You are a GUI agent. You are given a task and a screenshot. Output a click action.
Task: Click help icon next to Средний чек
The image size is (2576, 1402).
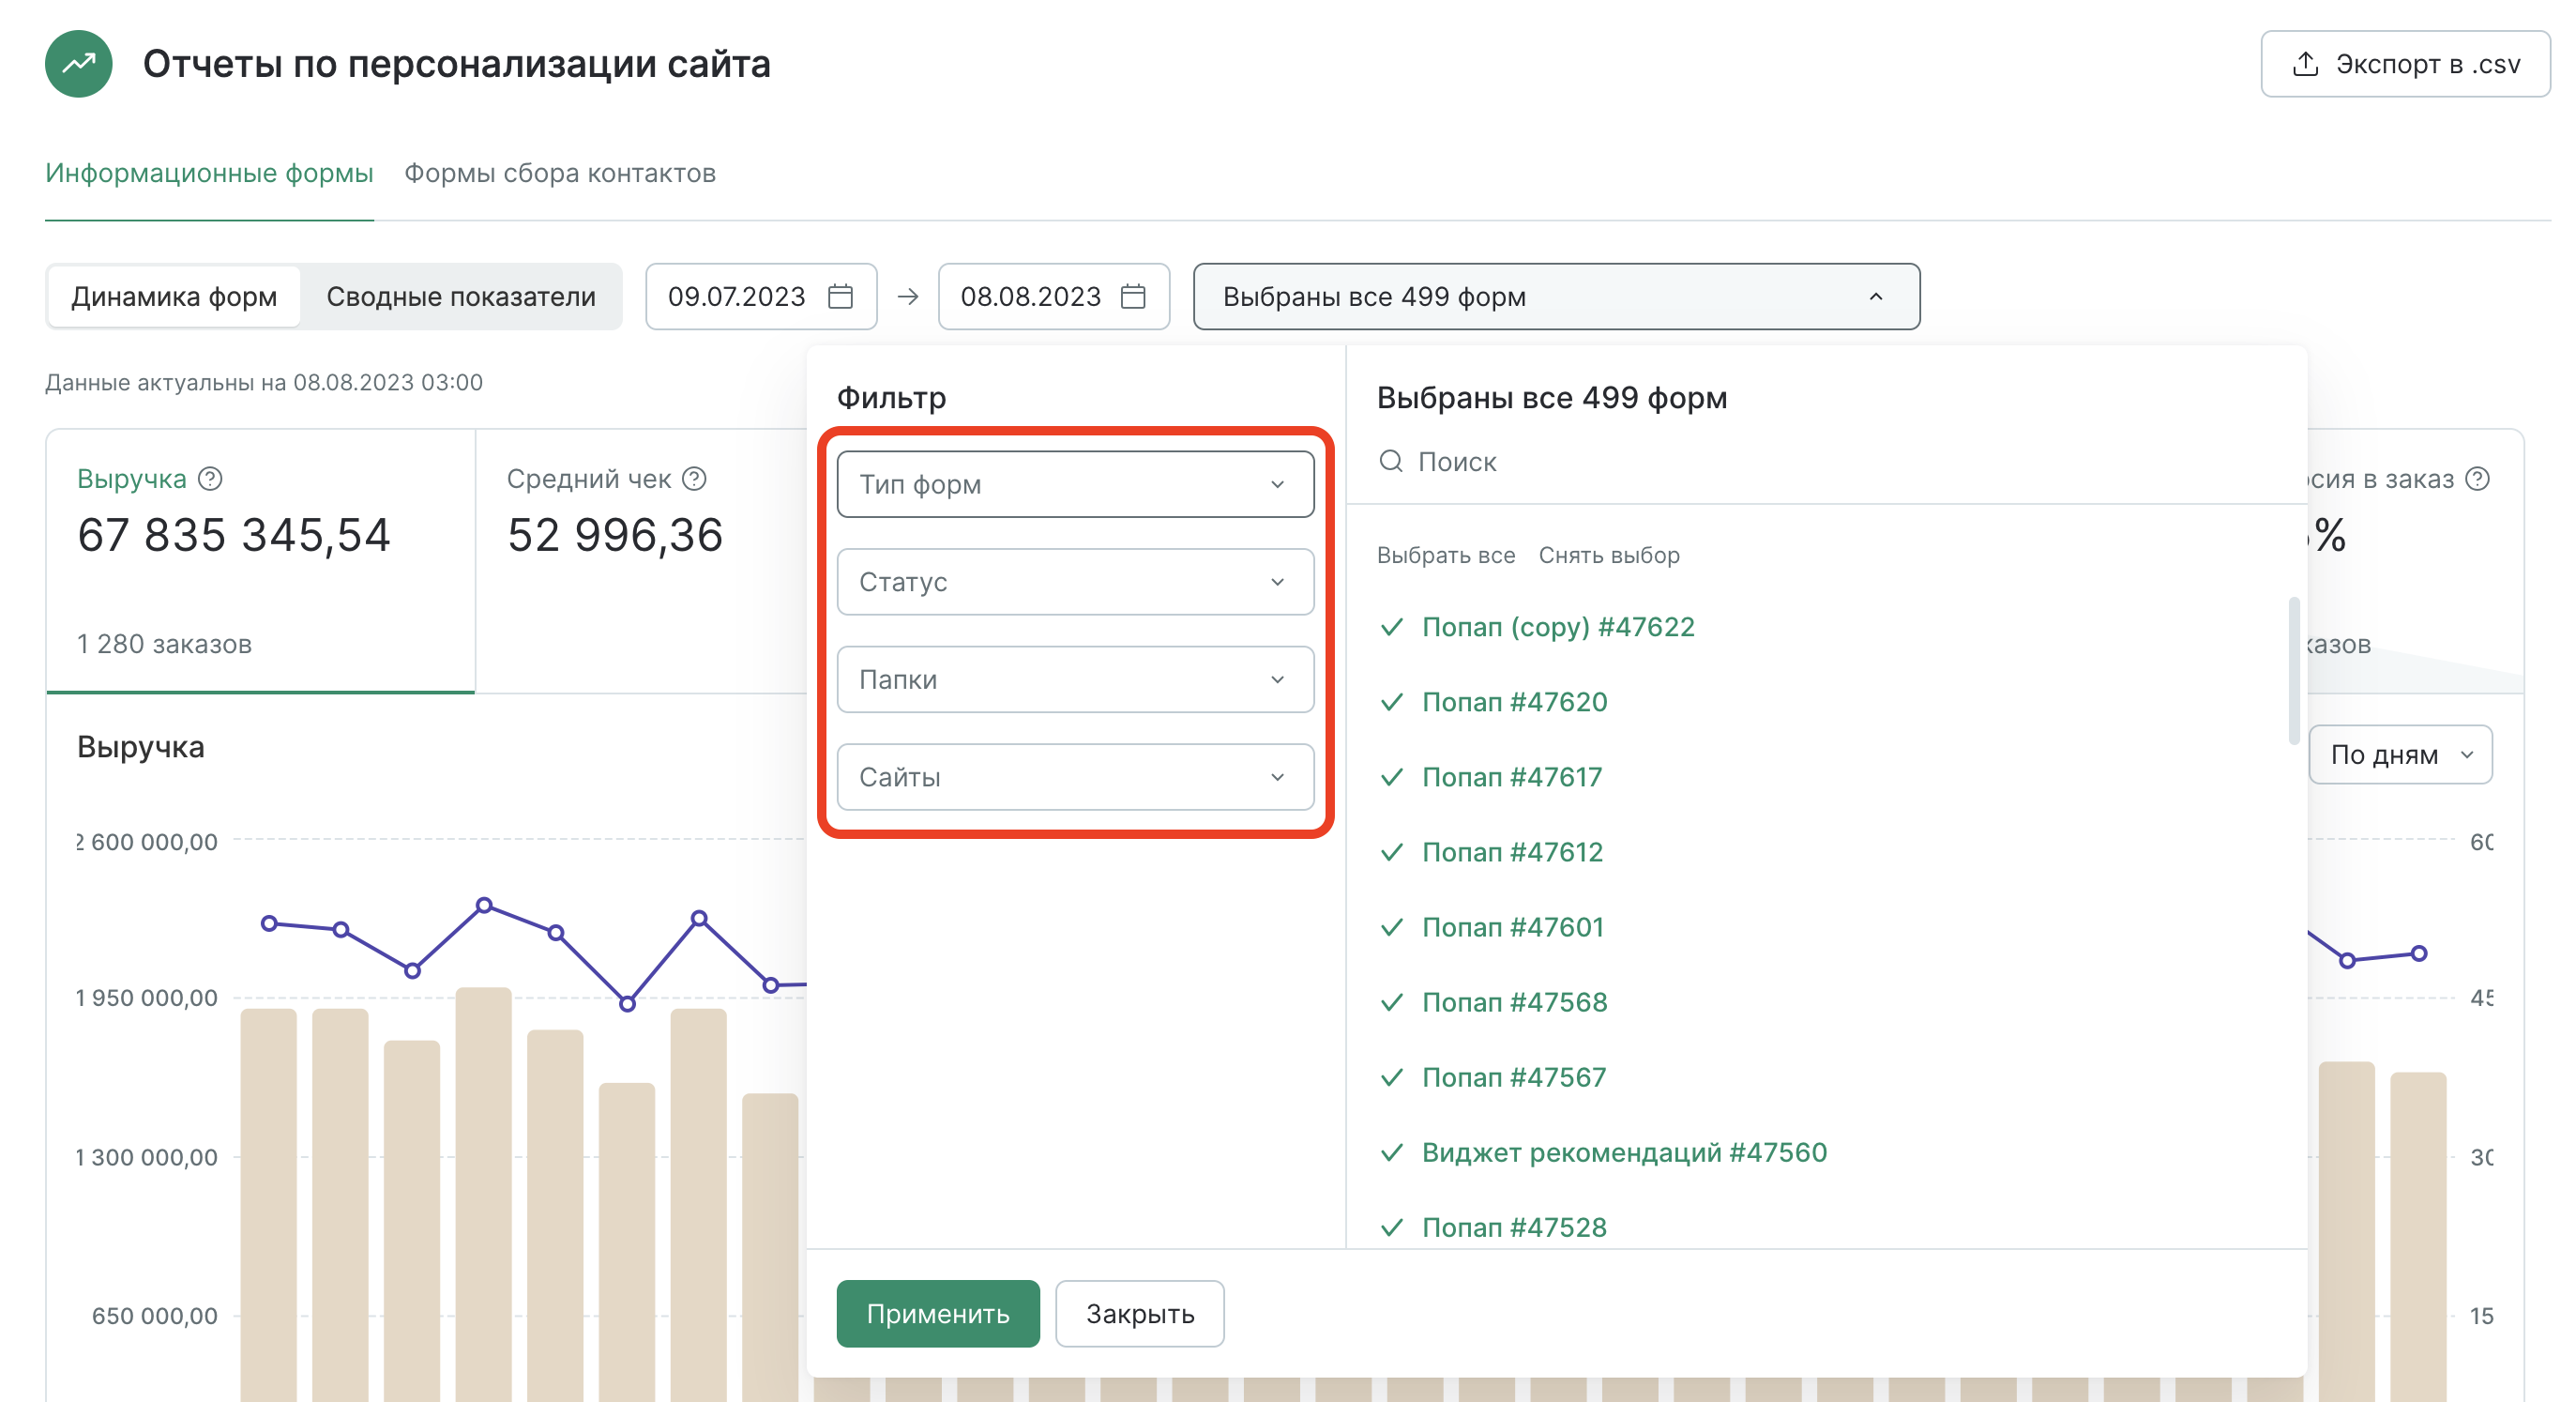[694, 479]
